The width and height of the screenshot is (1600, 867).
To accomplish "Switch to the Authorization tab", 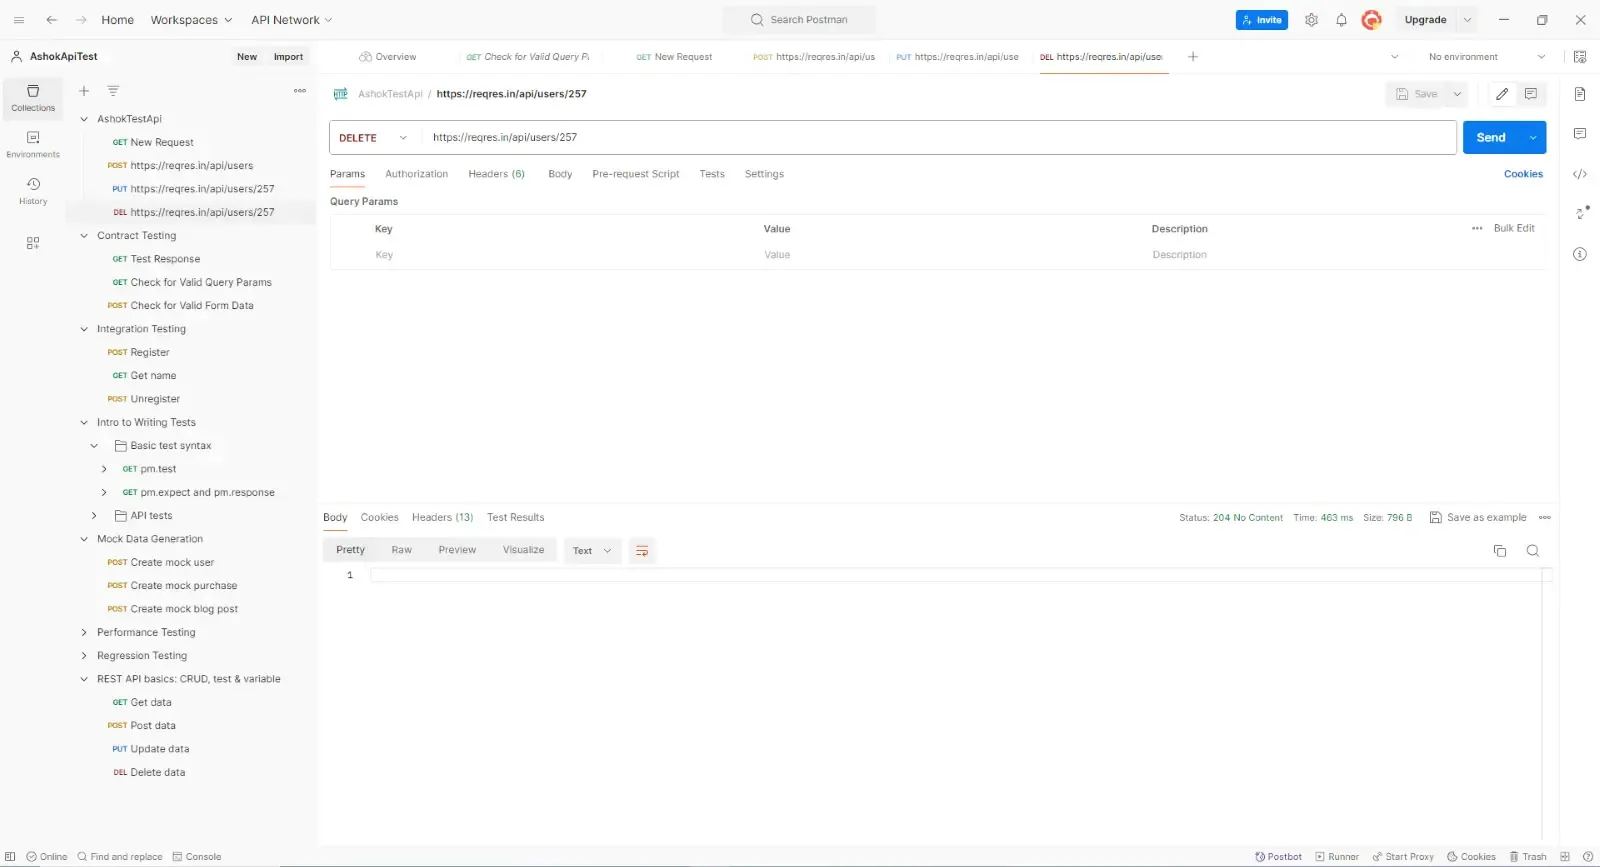I will pyautogui.click(x=416, y=174).
